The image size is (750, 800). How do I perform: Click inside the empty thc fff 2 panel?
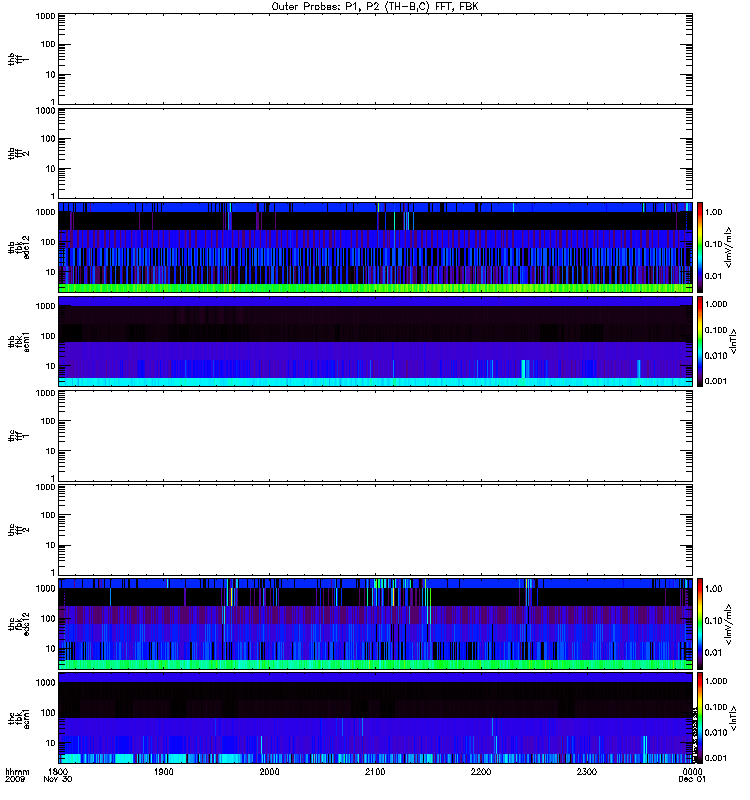(375, 531)
